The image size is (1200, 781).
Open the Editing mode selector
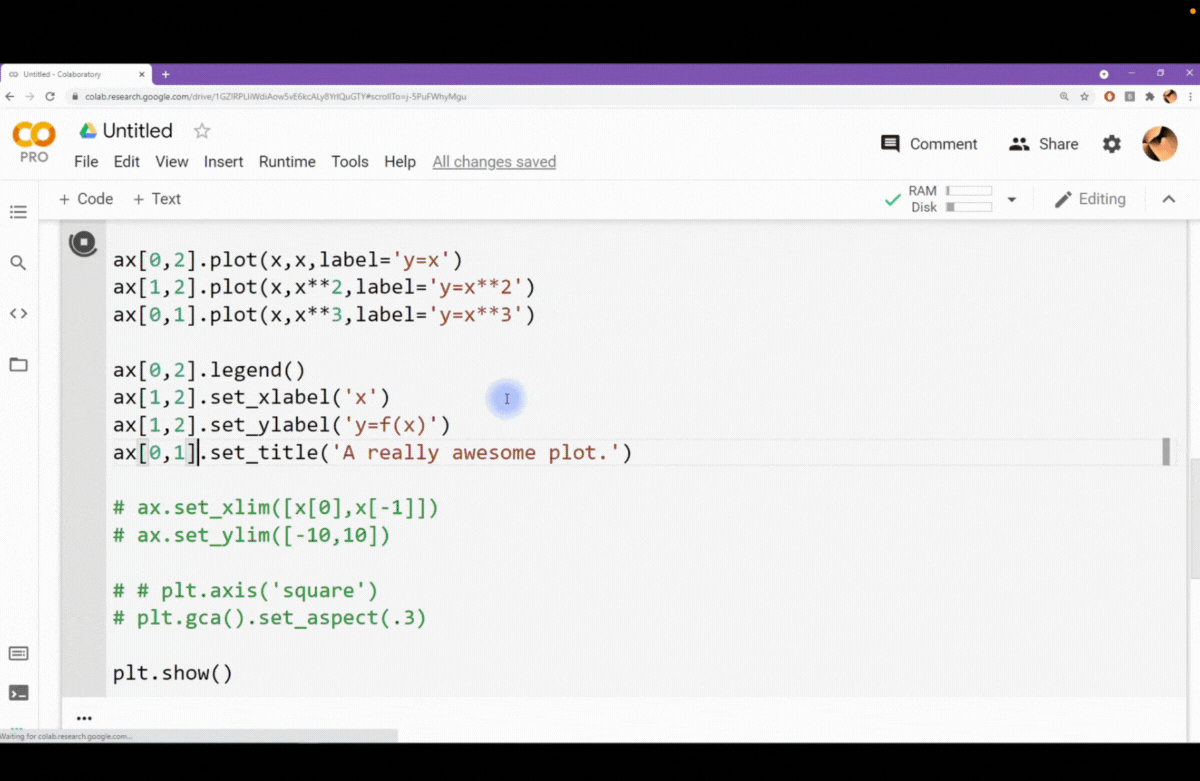[x=1090, y=199]
